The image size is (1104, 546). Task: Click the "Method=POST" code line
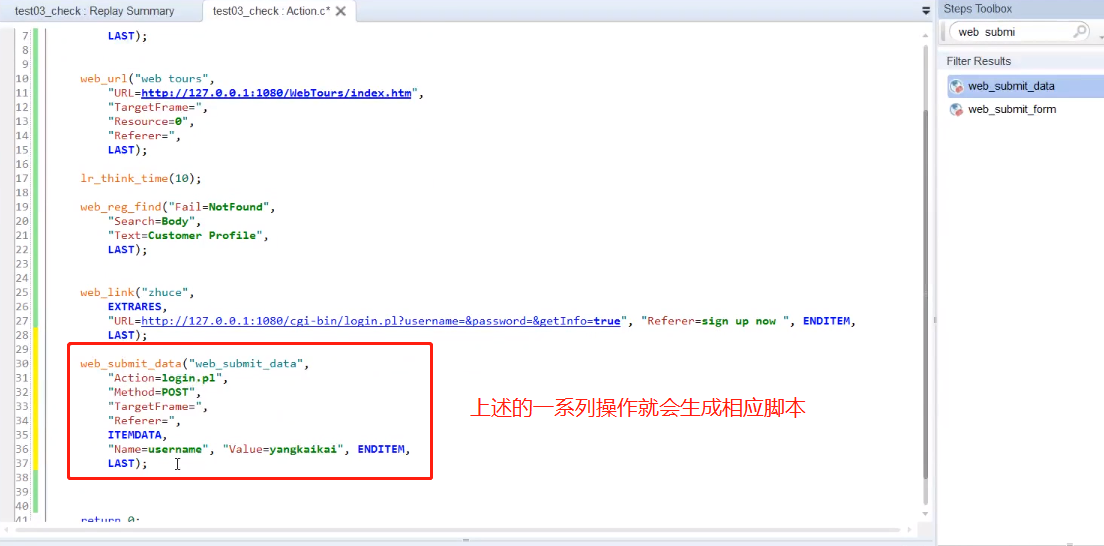153,392
